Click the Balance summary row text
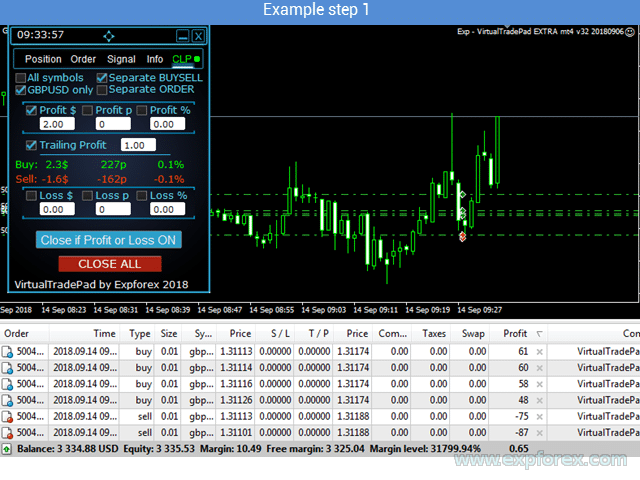 [249, 449]
